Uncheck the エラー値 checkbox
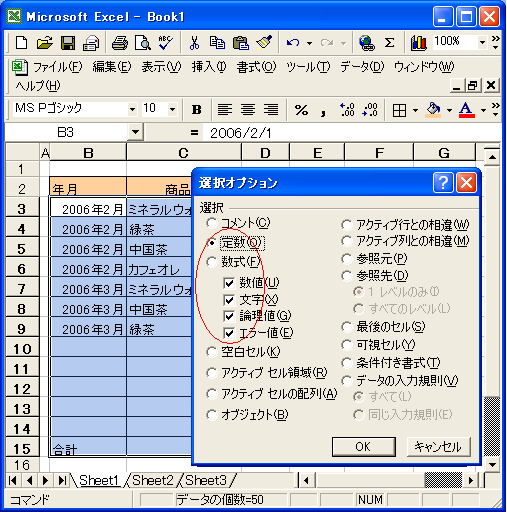Image resolution: width=507 pixels, height=512 pixels. (229, 333)
